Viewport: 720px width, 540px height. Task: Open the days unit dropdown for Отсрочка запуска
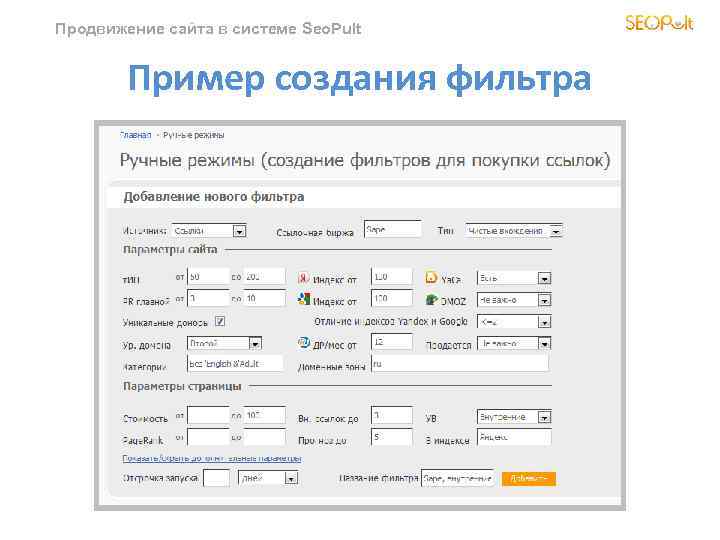[x=268, y=478]
